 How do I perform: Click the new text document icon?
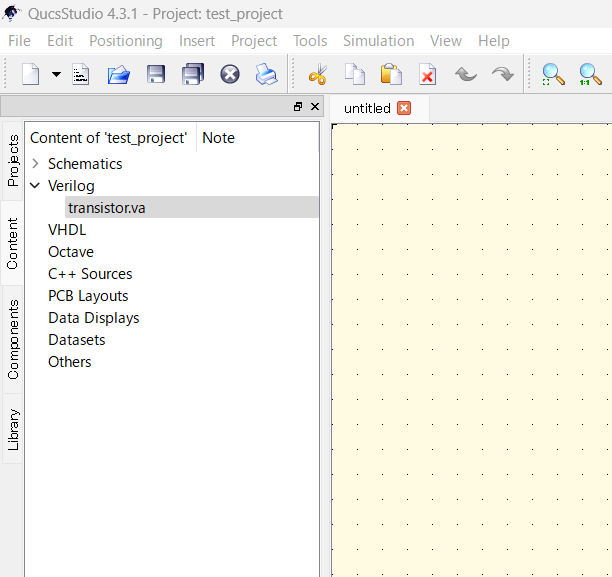80,74
